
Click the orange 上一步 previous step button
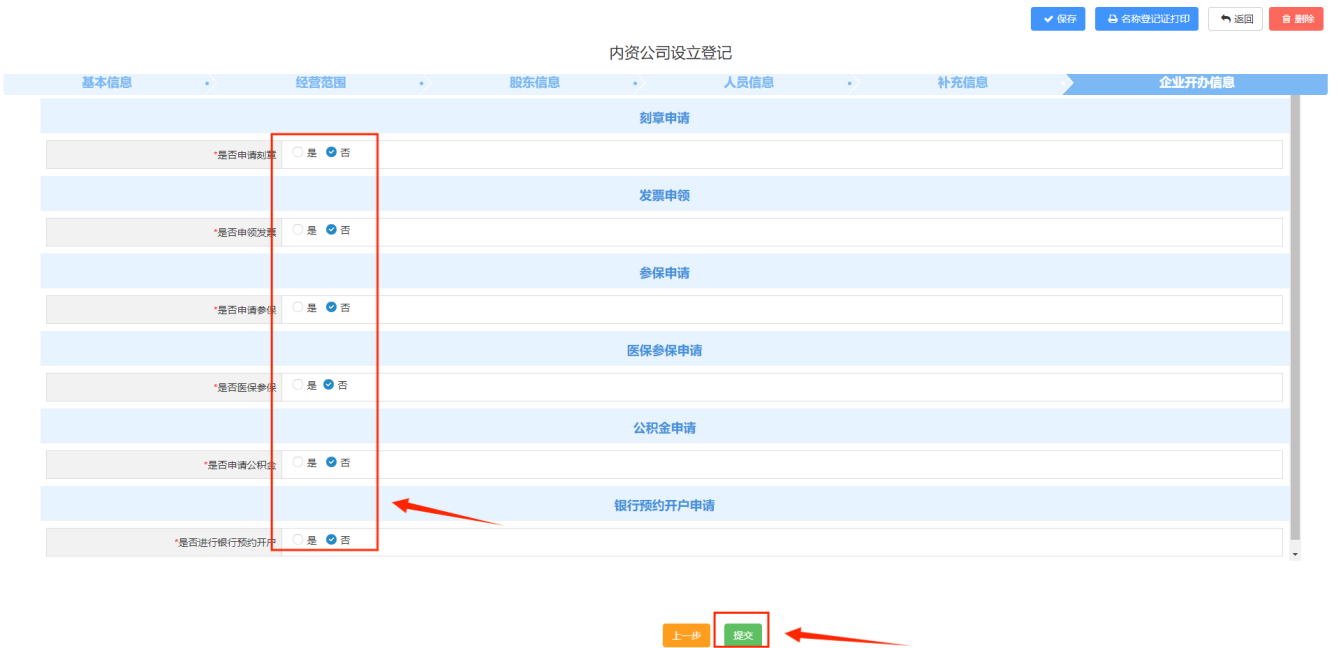coord(685,635)
